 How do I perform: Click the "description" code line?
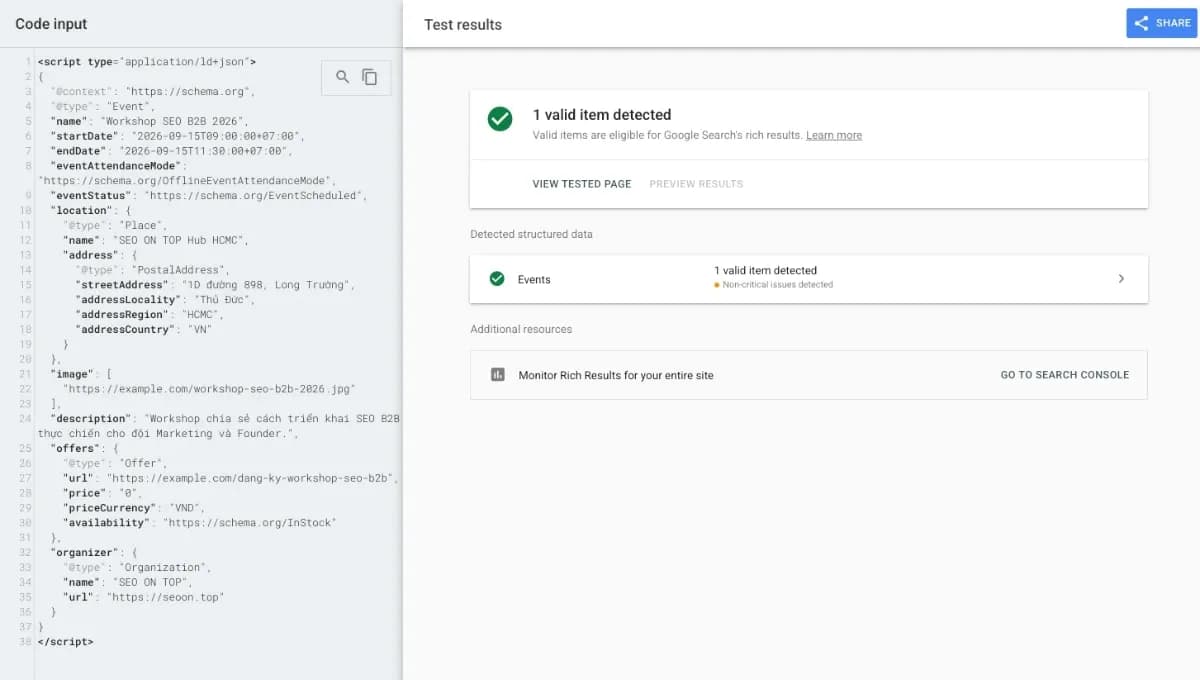[x=219, y=426]
